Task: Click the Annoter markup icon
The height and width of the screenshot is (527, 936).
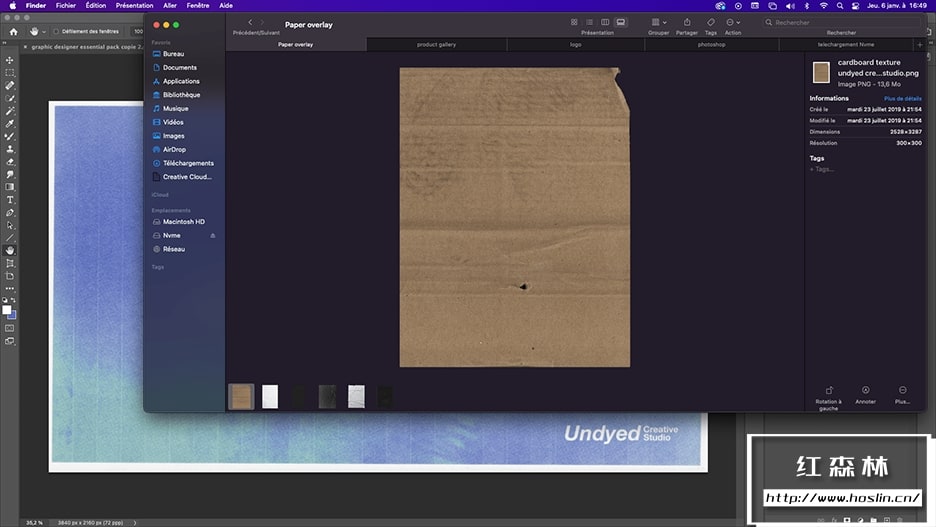Action: click(x=865, y=390)
